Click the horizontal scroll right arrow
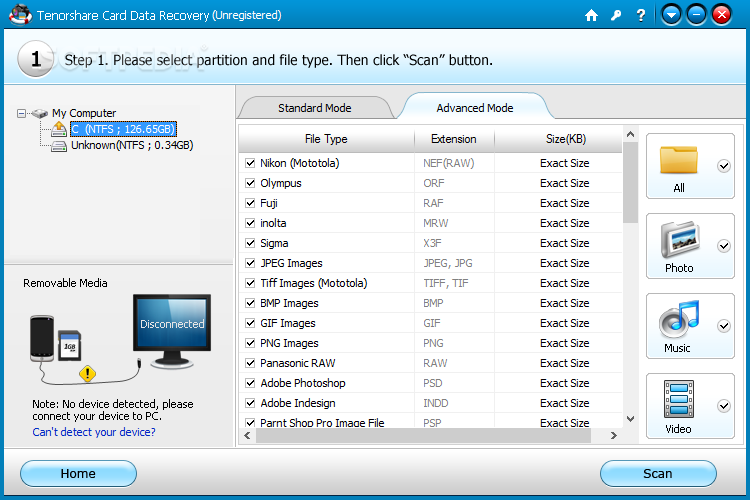The image size is (750, 500). (614, 435)
